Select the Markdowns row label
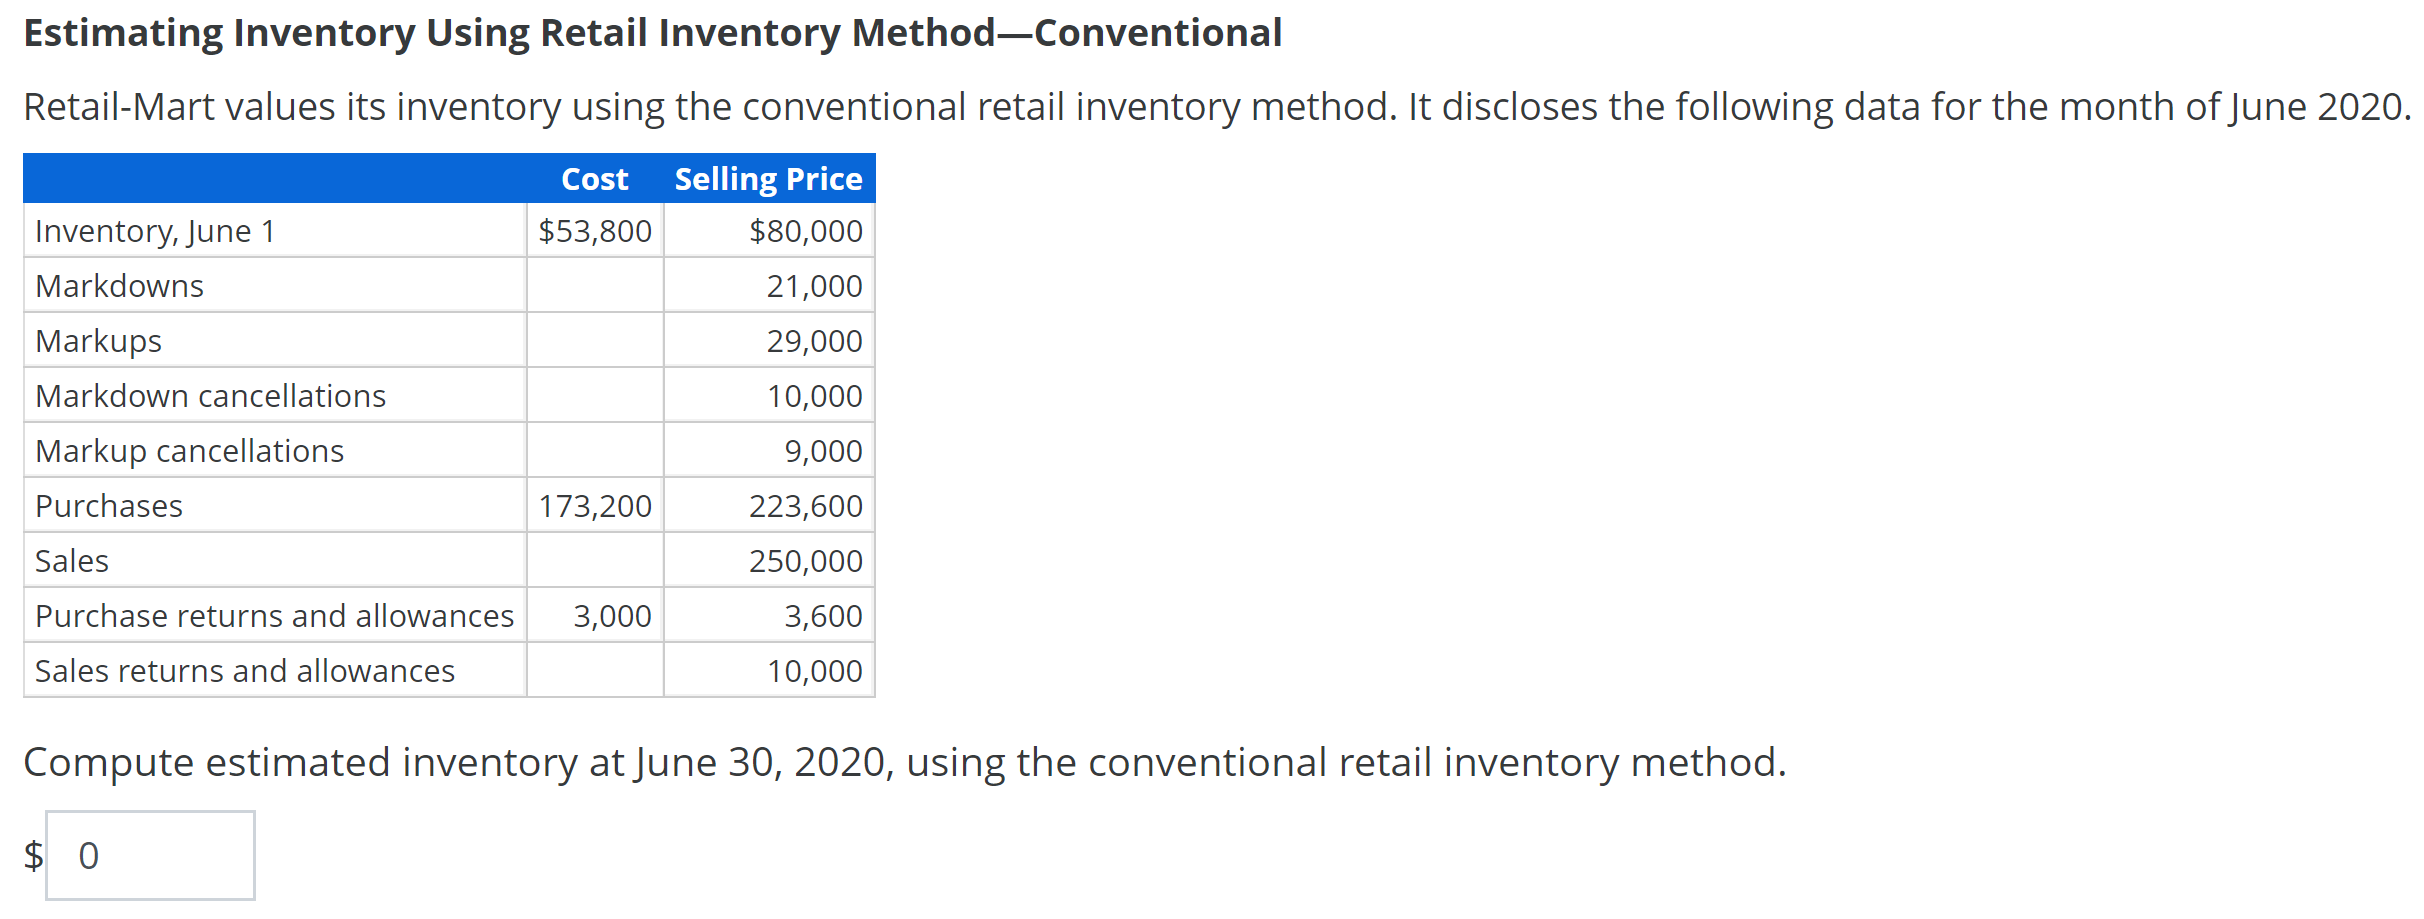The height and width of the screenshot is (919, 2424). 119,285
